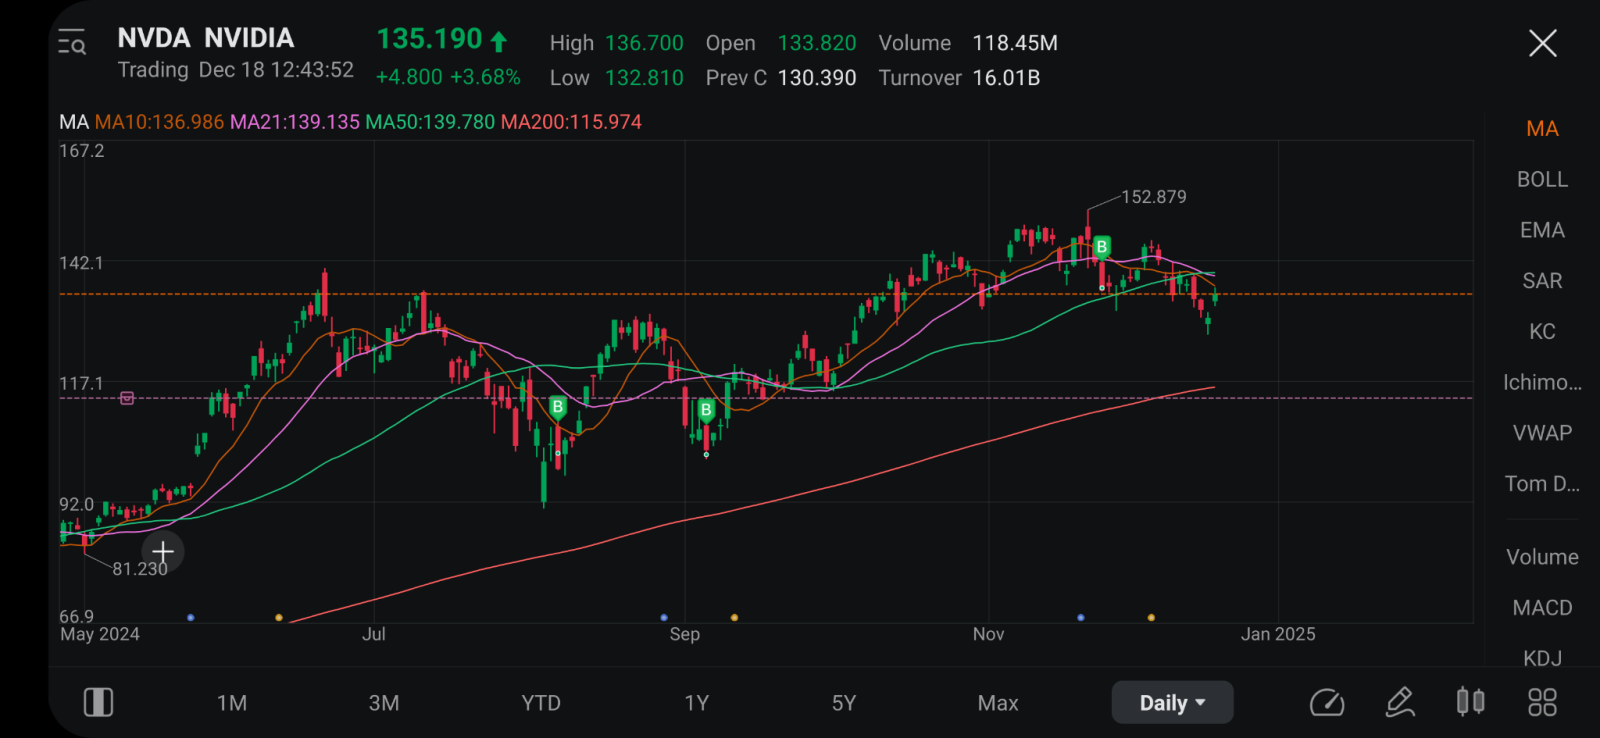Open the speed gauge indicator icon
Viewport: 1600px width, 738px height.
1327,702
